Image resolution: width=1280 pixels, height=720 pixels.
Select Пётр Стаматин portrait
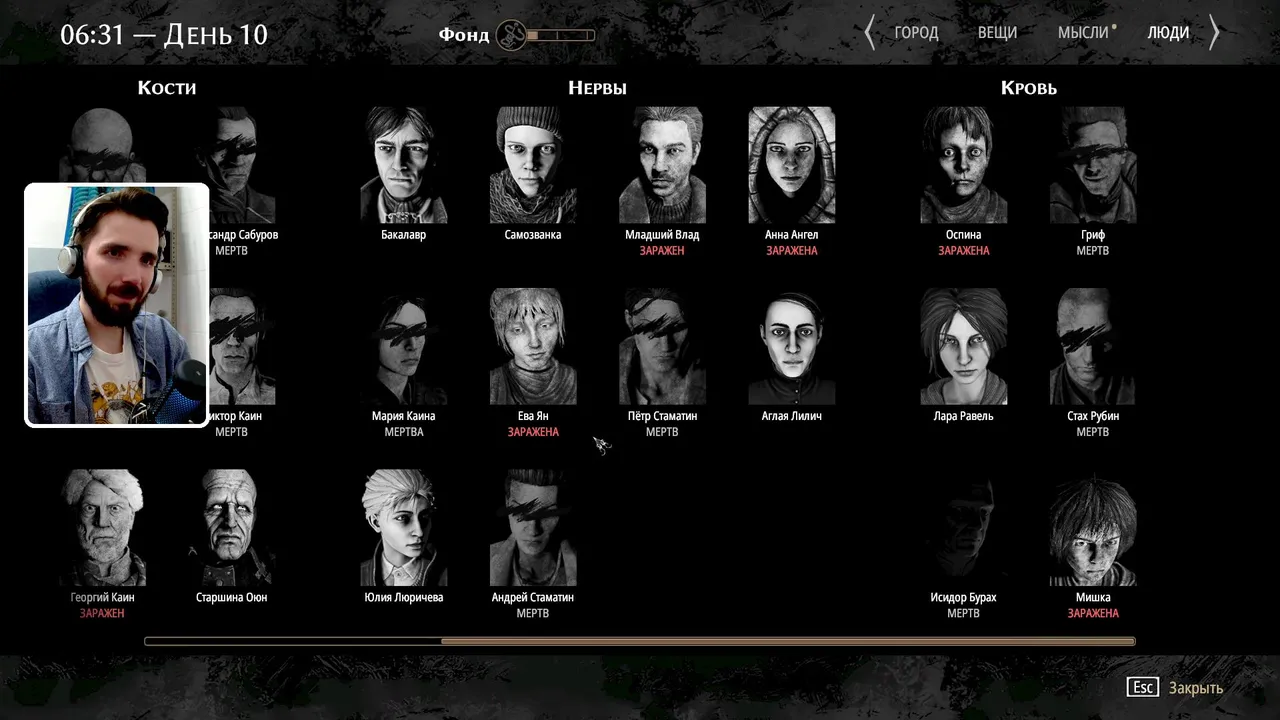coord(662,346)
